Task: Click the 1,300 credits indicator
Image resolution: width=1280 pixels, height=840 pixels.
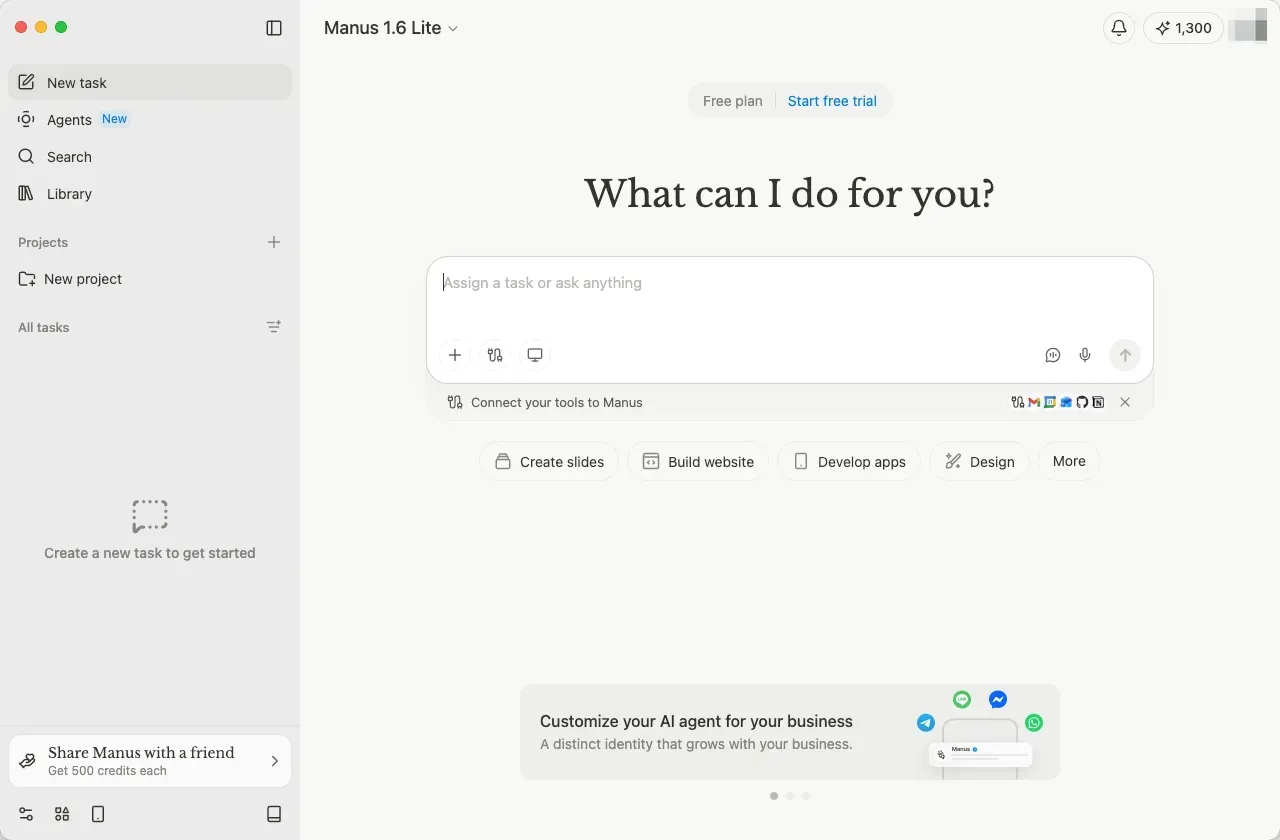Action: tap(1184, 28)
